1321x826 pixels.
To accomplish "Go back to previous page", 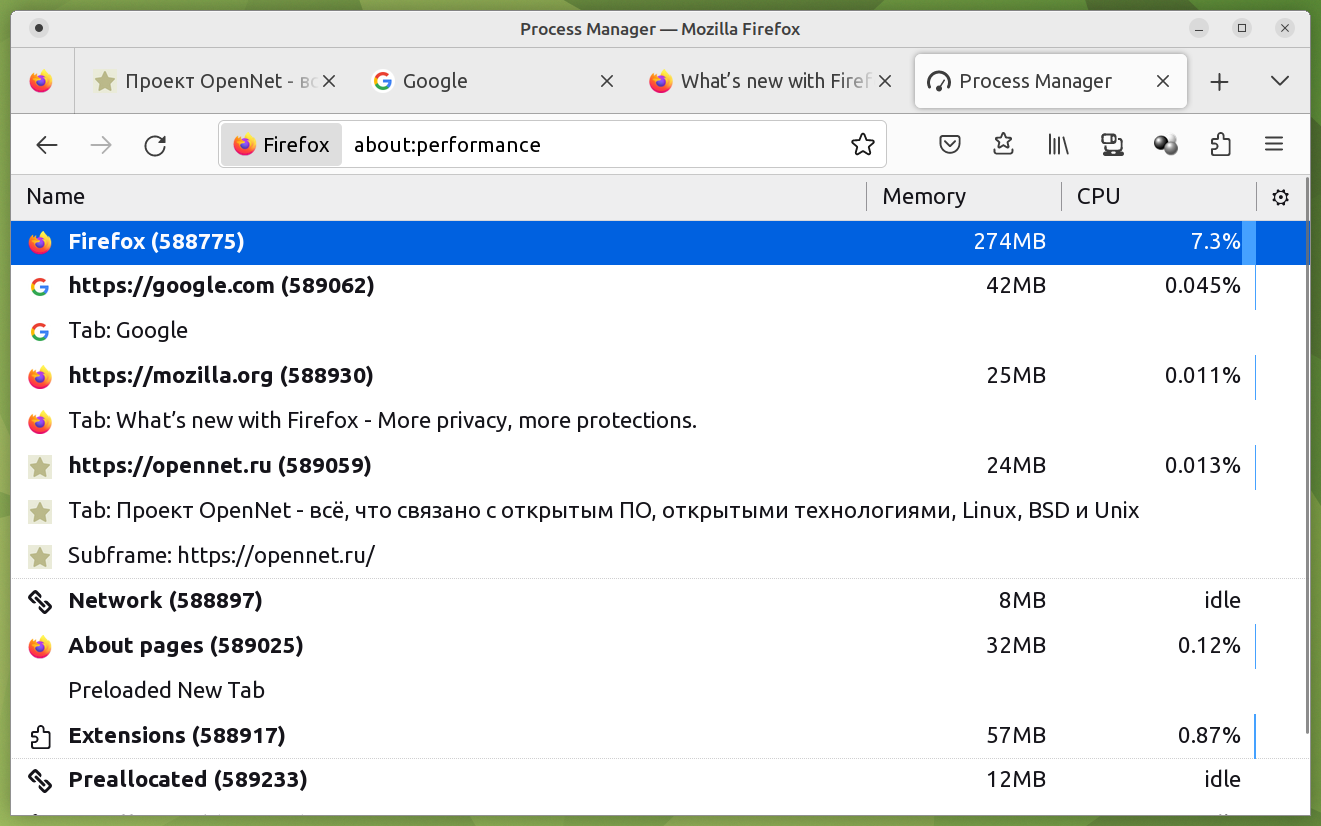I will click(x=47, y=145).
